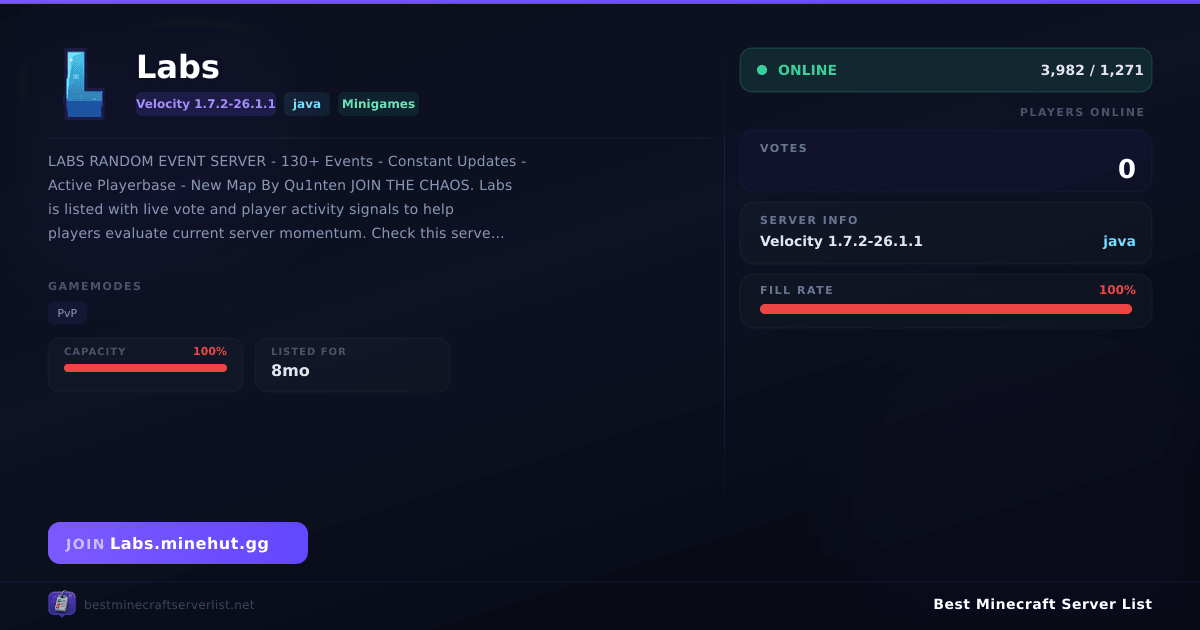Click the Fill Rate progress bar
Viewport: 1200px width, 630px height.
coord(946,309)
